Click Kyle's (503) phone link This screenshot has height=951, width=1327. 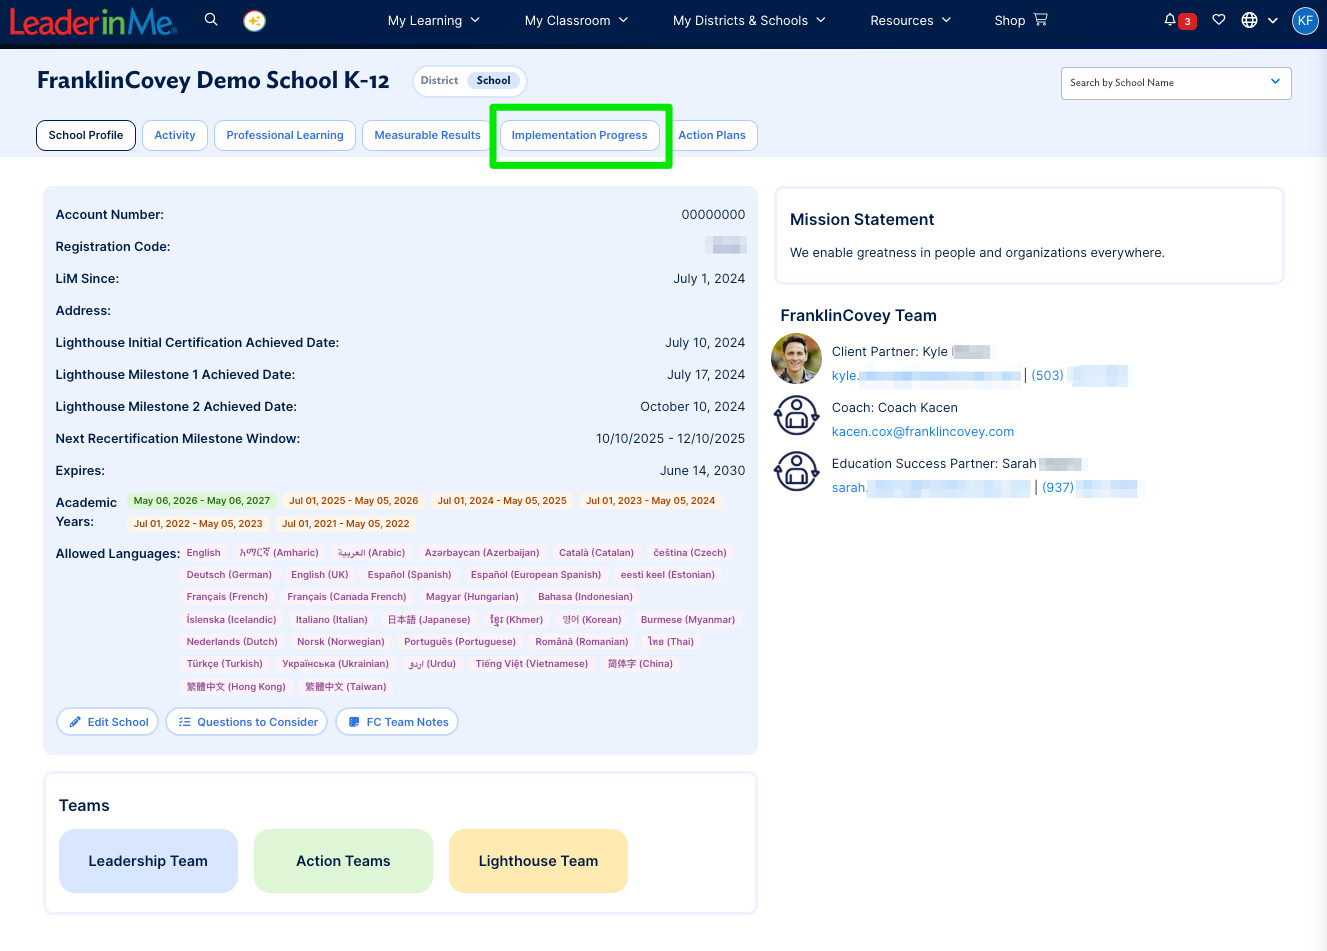pos(1080,376)
